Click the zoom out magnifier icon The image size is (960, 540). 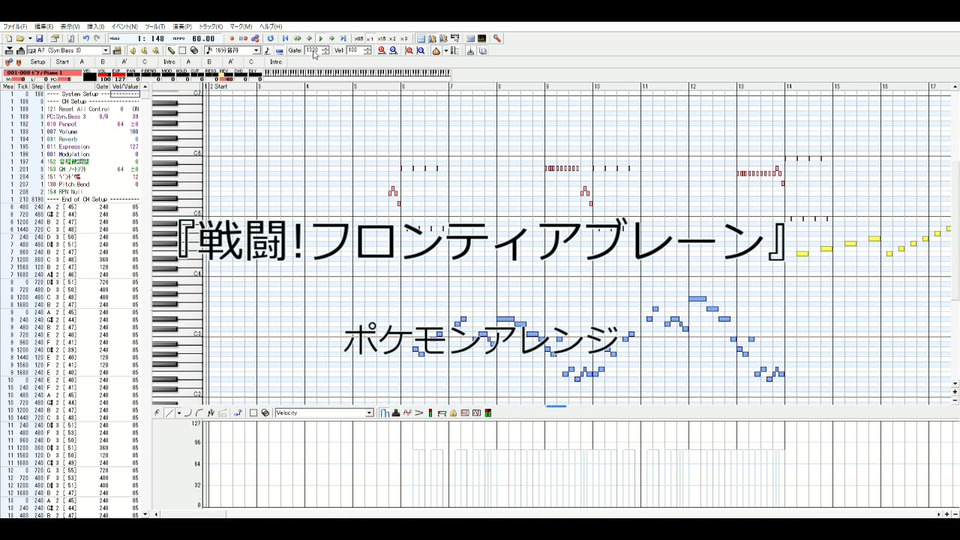pyautogui.click(x=393, y=51)
